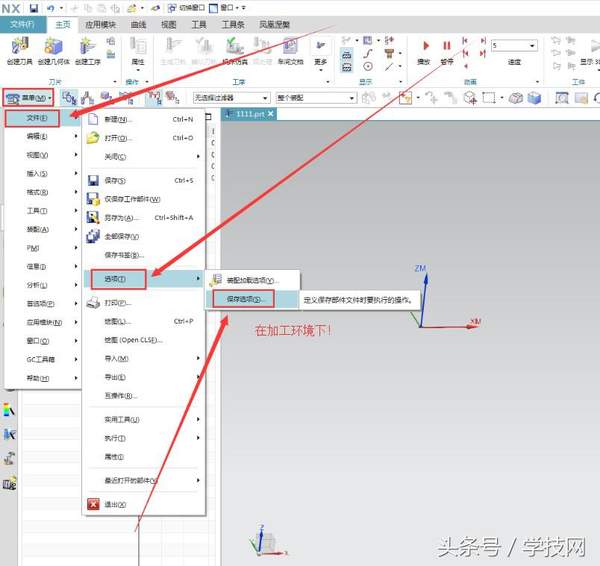Choose Plot (Open CLSF) entry
The image size is (600, 566).
pos(143,340)
